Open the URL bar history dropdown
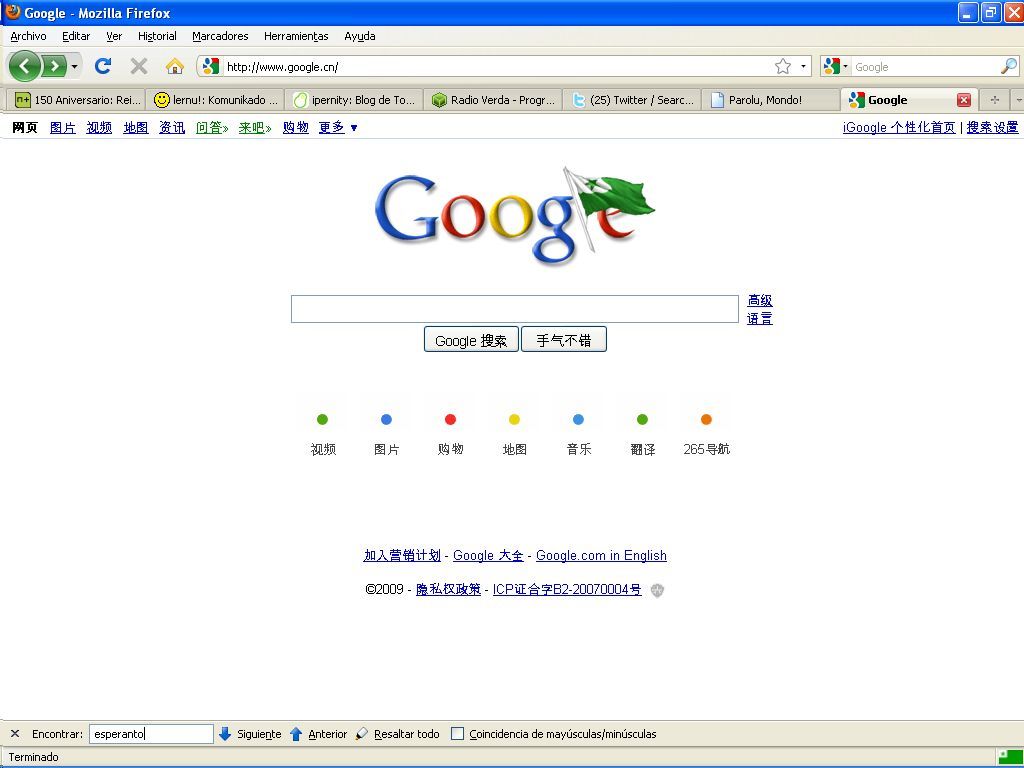This screenshot has height=768, width=1024. point(803,67)
